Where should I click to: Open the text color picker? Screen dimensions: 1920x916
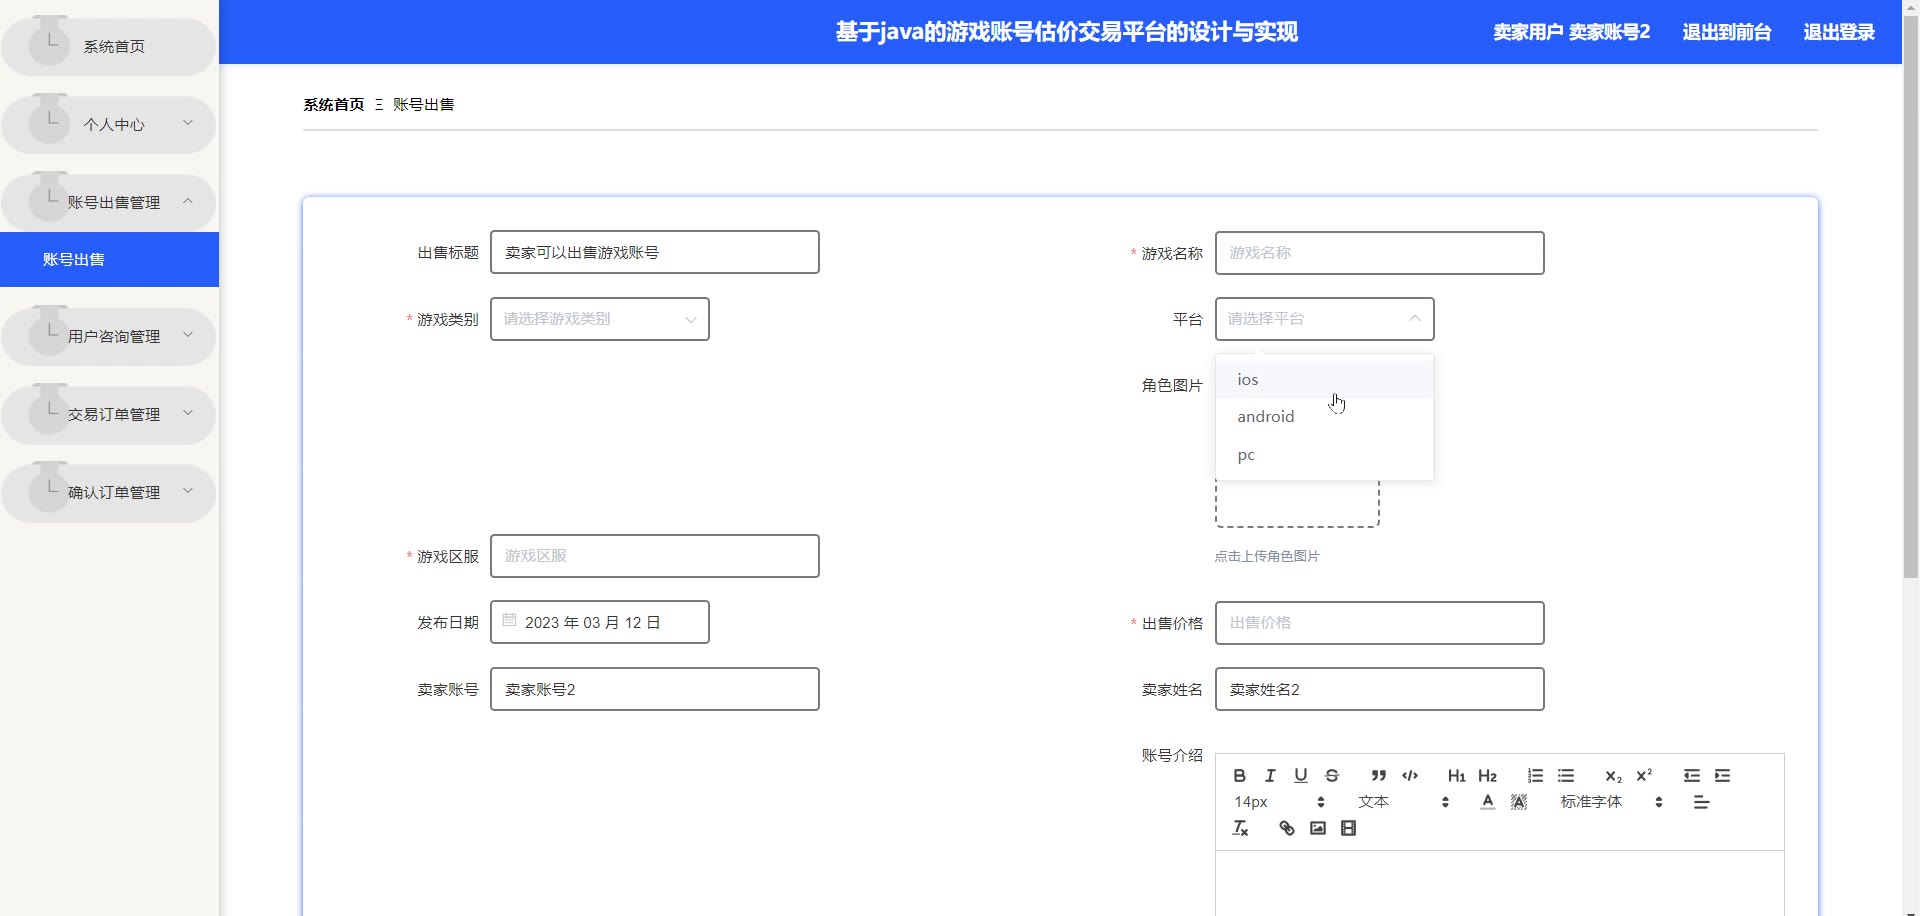[x=1488, y=802]
